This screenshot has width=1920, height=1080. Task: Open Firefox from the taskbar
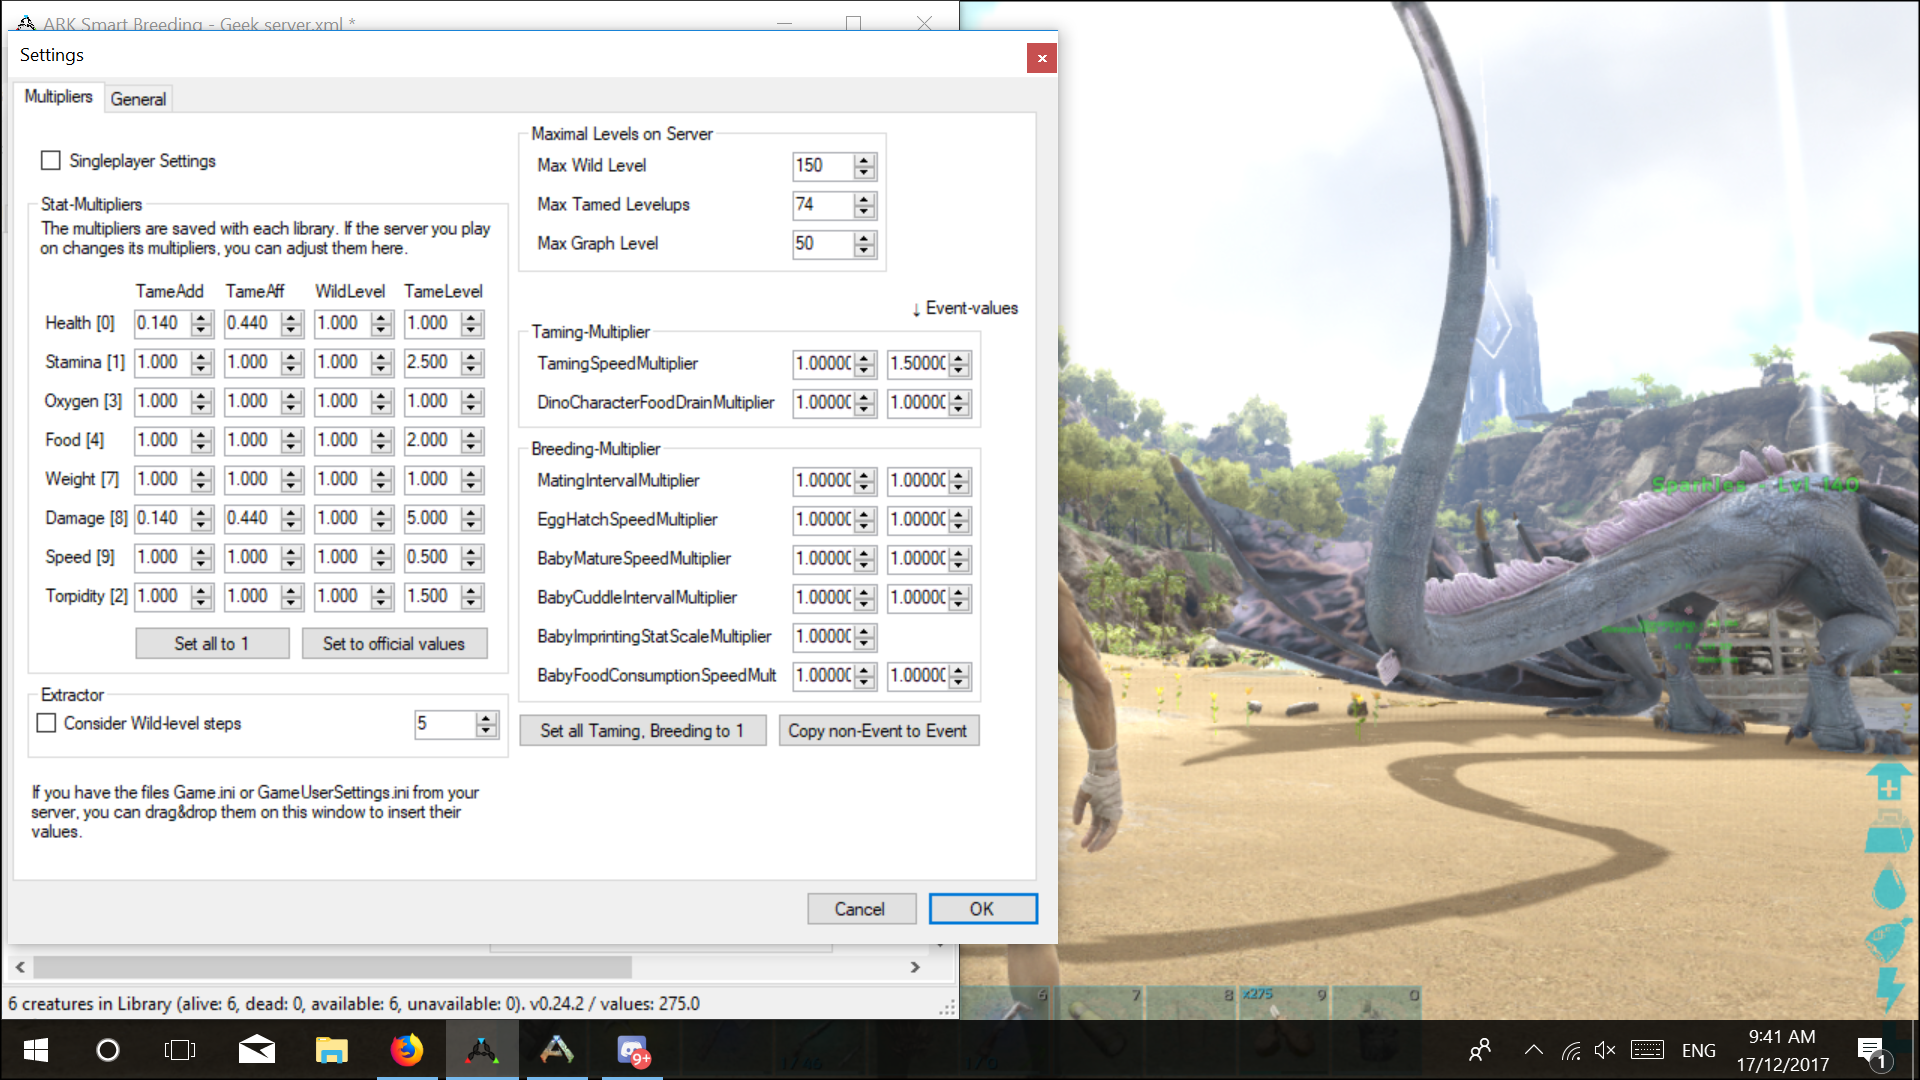[x=407, y=1050]
